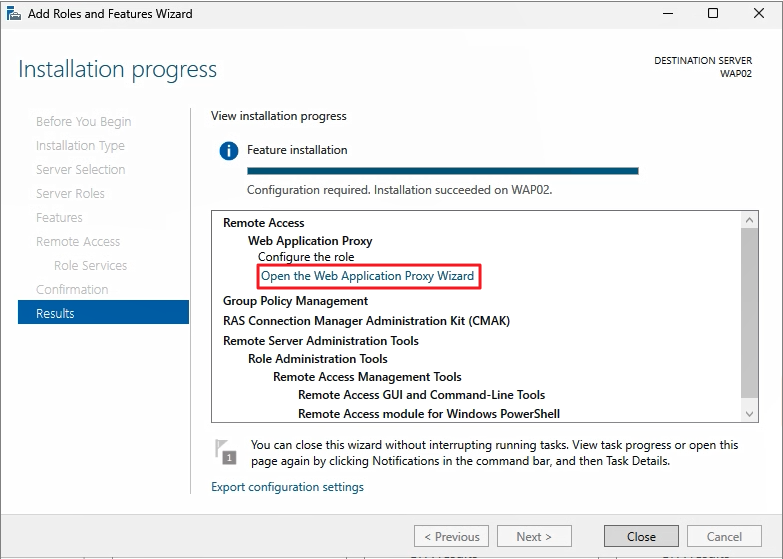
Task: Click the Close button
Action: pyautogui.click(x=641, y=537)
